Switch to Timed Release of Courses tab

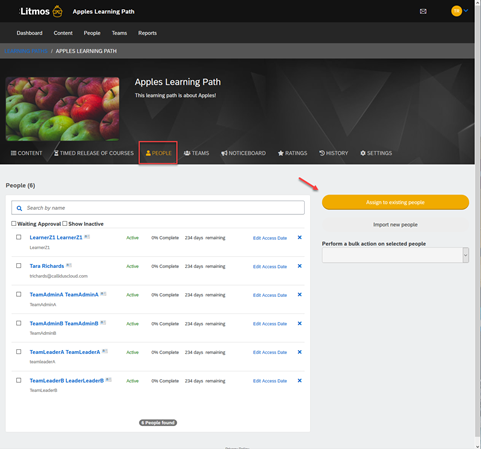(x=94, y=153)
